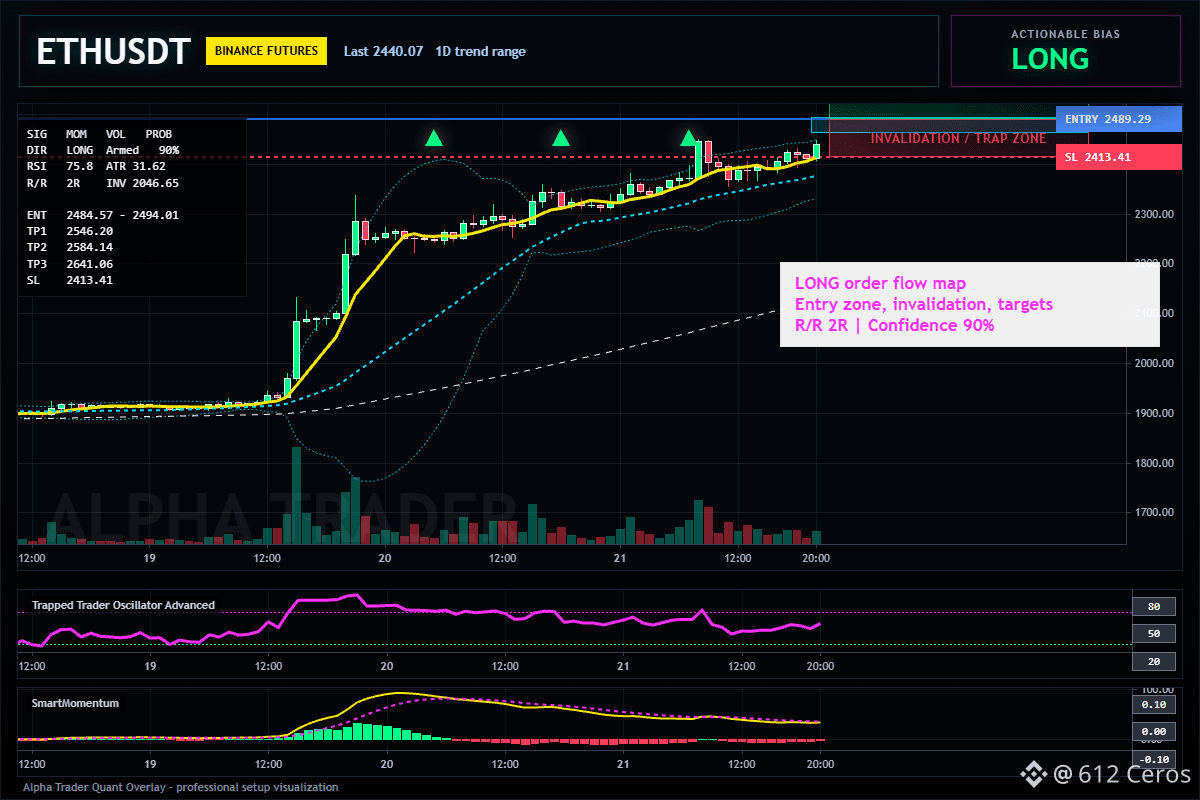Click the Trapped Trader Oscillator Advanced title
The image size is (1200, 800).
tap(123, 605)
